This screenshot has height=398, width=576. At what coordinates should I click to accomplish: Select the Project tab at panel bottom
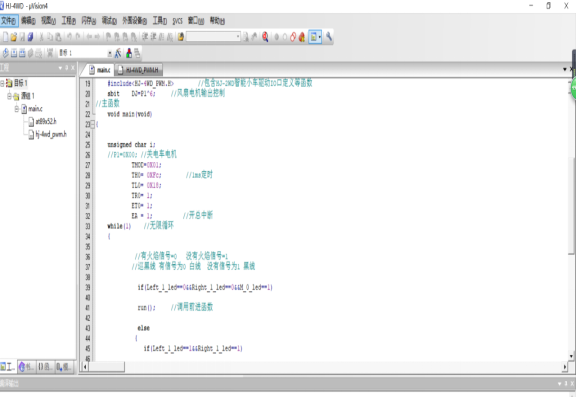click(x=8, y=367)
